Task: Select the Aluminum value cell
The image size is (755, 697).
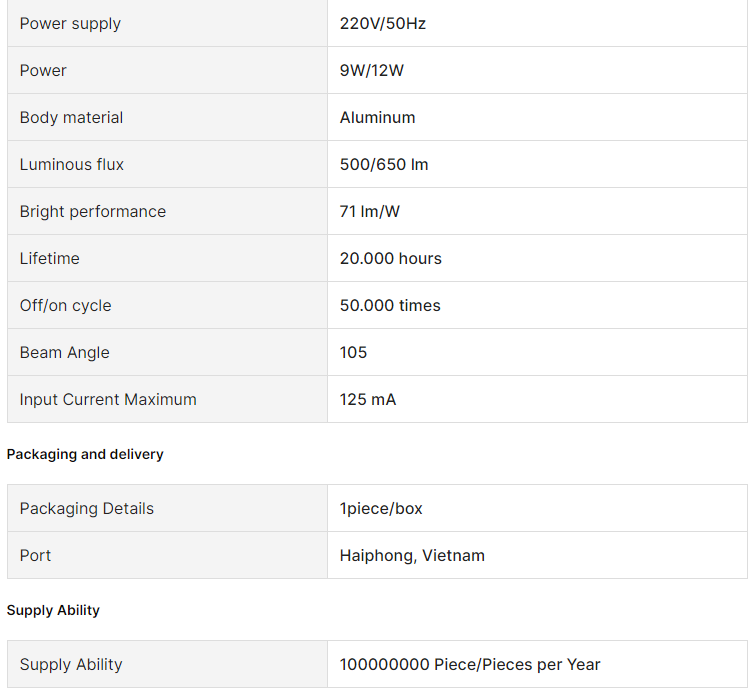Action: (377, 117)
